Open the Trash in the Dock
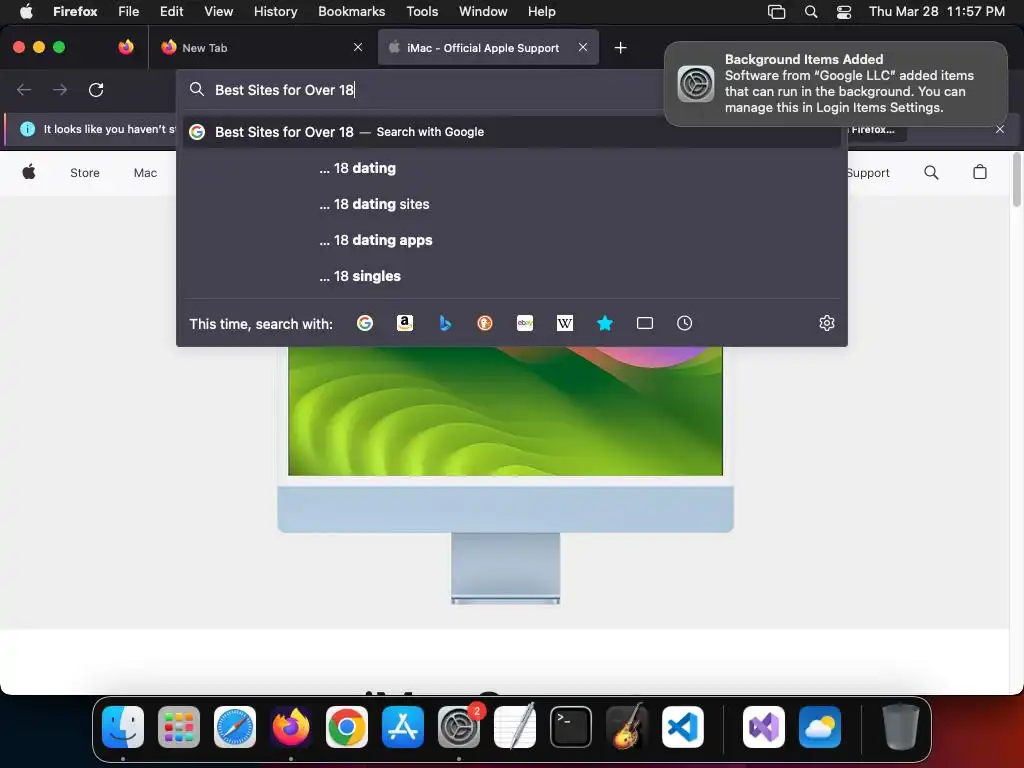 point(901,727)
